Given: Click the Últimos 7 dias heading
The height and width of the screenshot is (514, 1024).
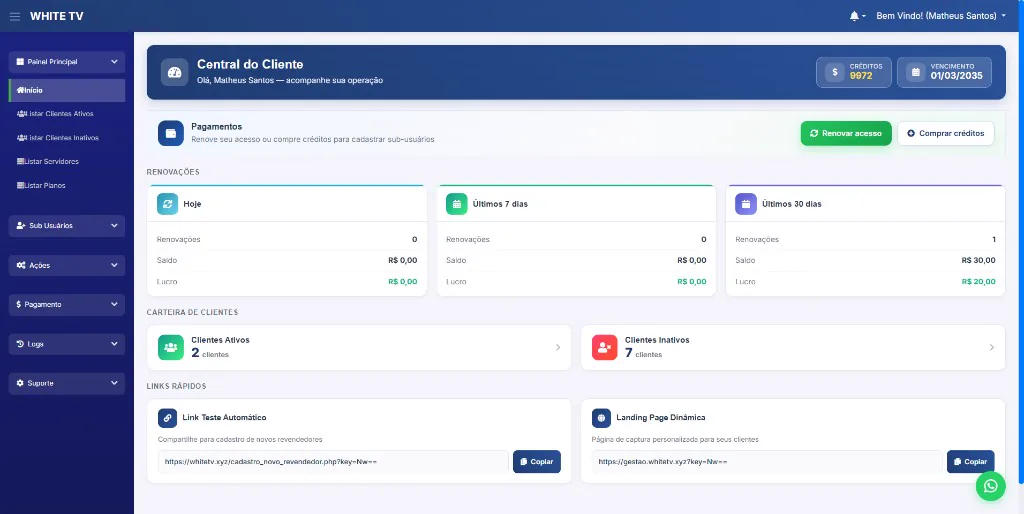Looking at the screenshot, I should (500, 204).
